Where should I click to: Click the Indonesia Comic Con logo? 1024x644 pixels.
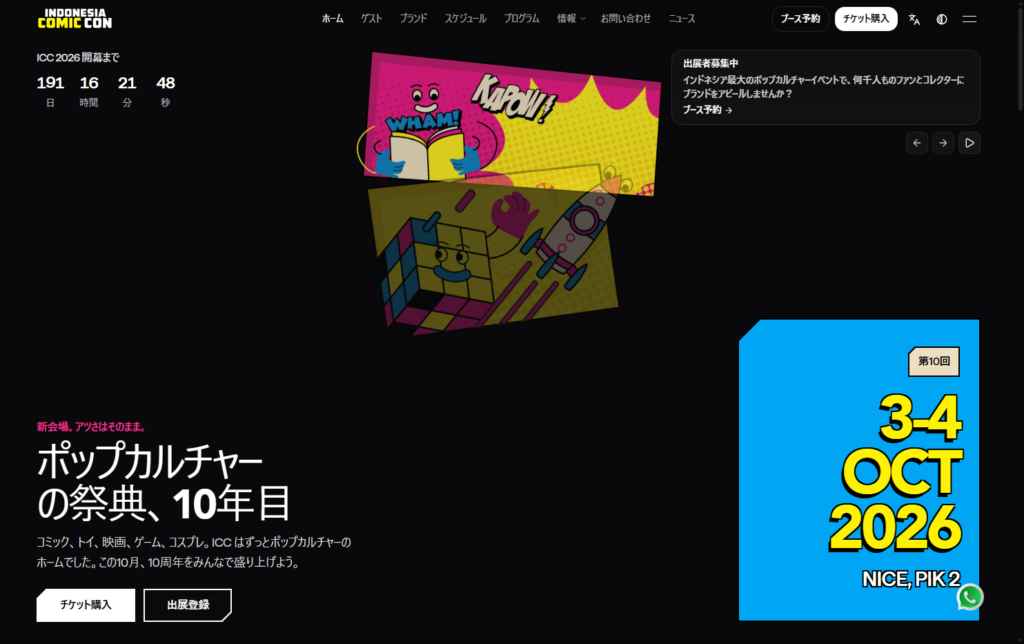pos(75,18)
